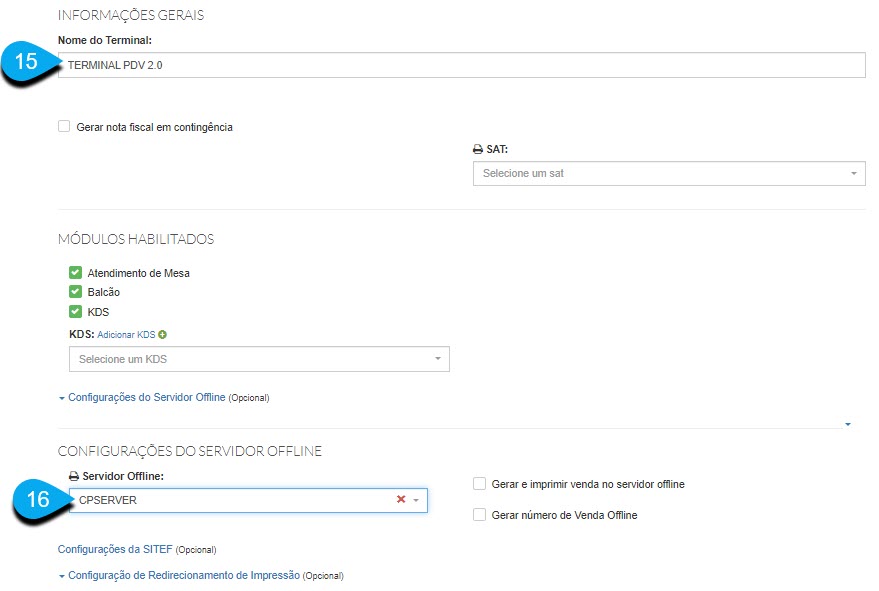Screen dimensions: 879x591
Task: Clear CPSERVER selection with red X
Action: point(401,500)
